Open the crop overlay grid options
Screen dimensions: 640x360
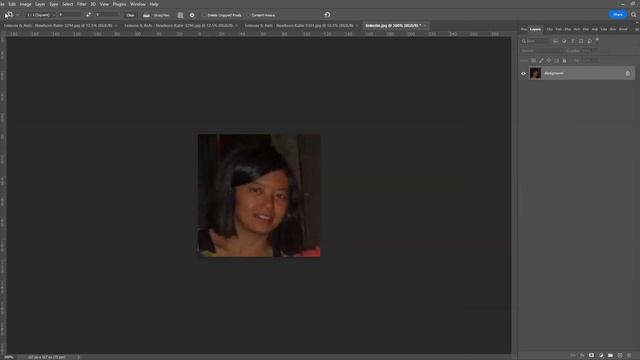tap(180, 15)
